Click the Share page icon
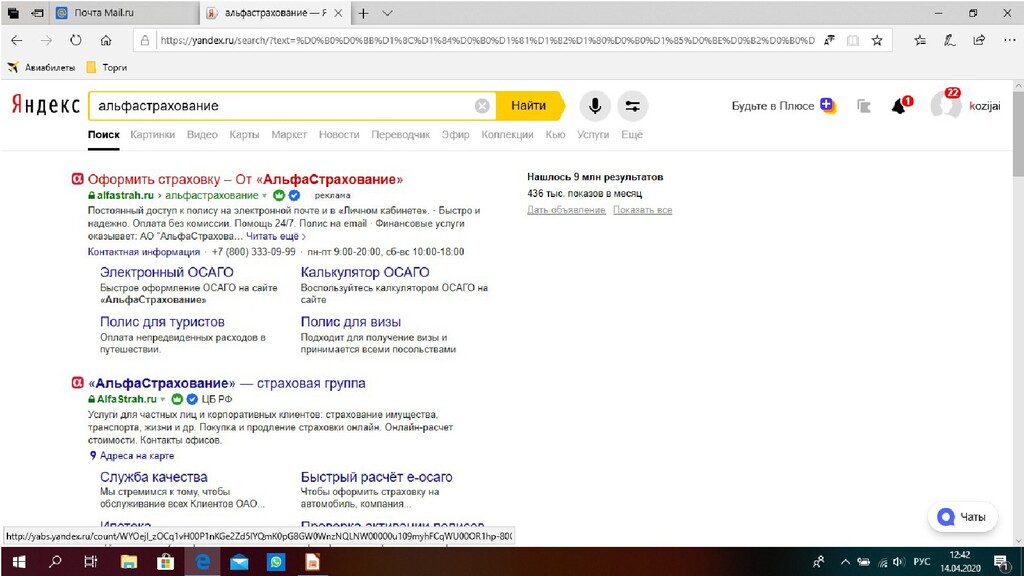This screenshot has height=576, width=1024. (979, 40)
